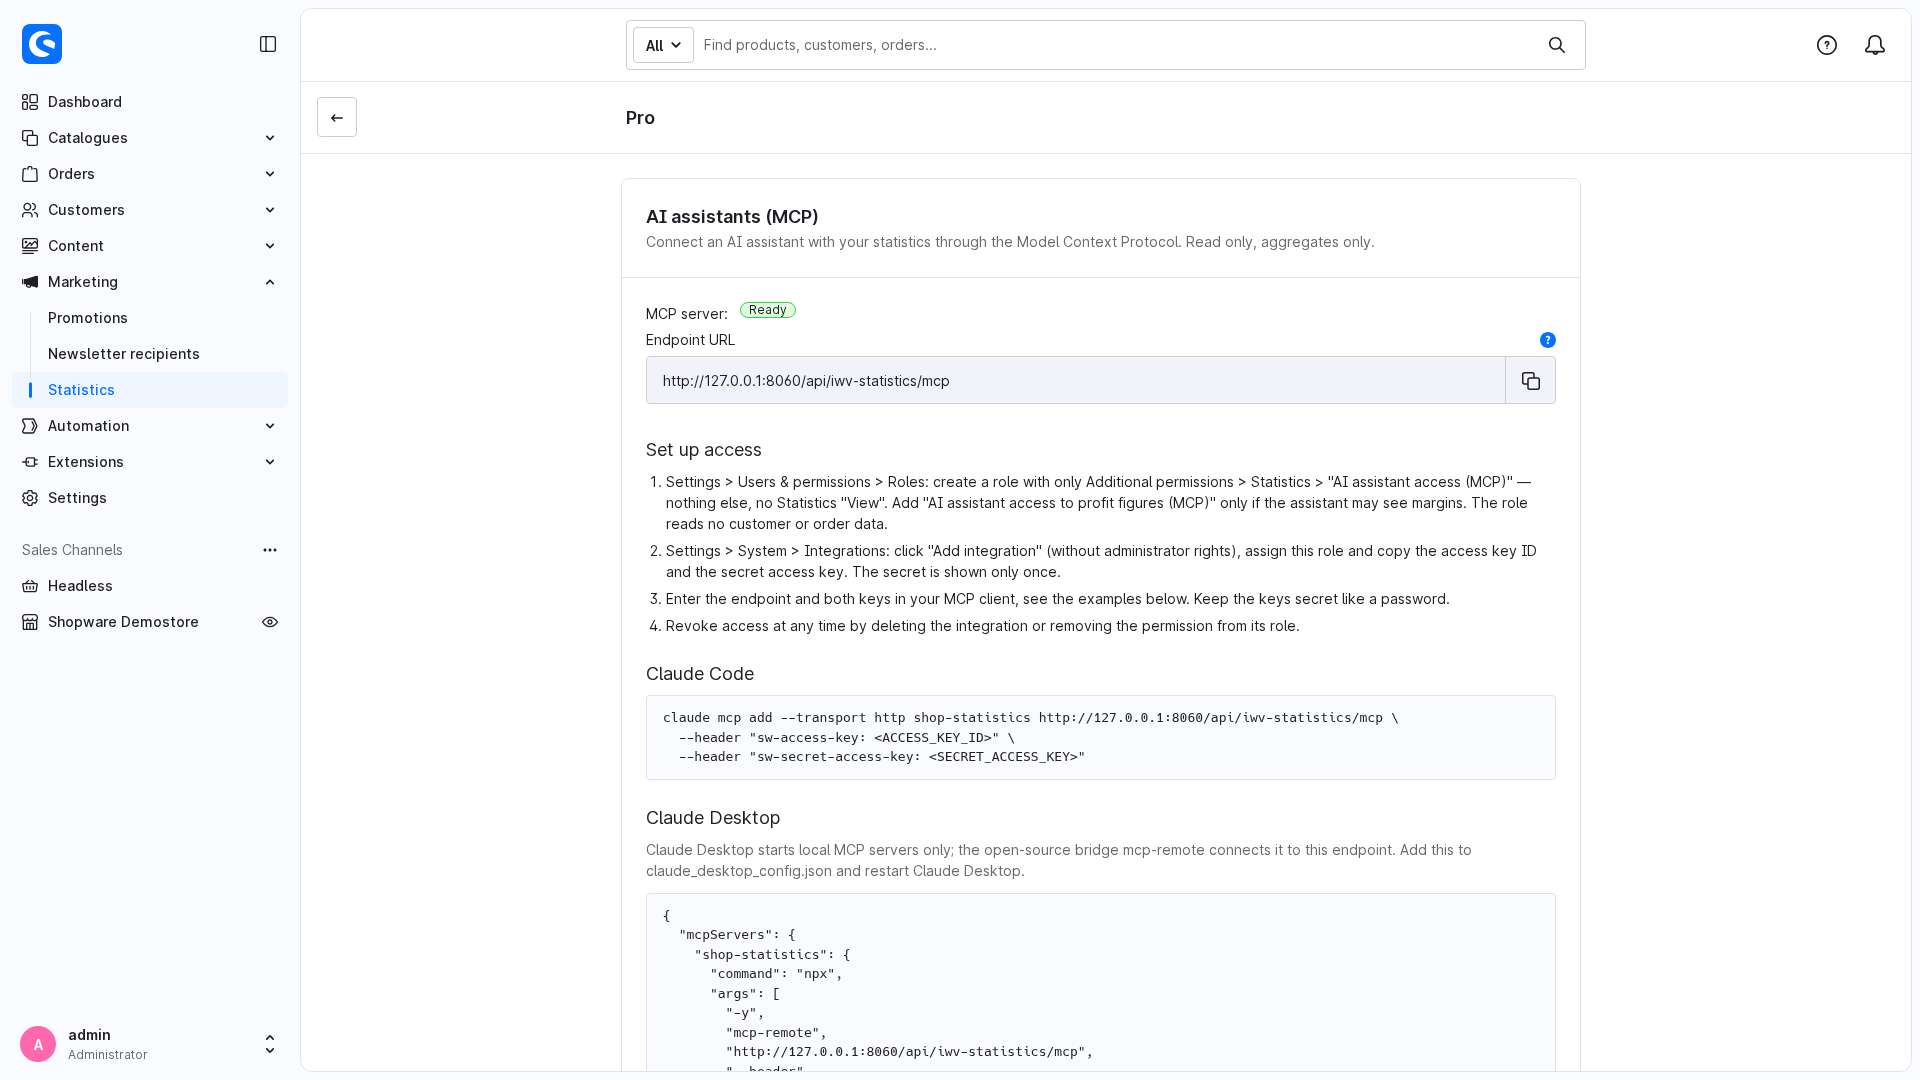Click the Claude Desktop heading
The height and width of the screenshot is (1080, 1920).
[x=713, y=818]
